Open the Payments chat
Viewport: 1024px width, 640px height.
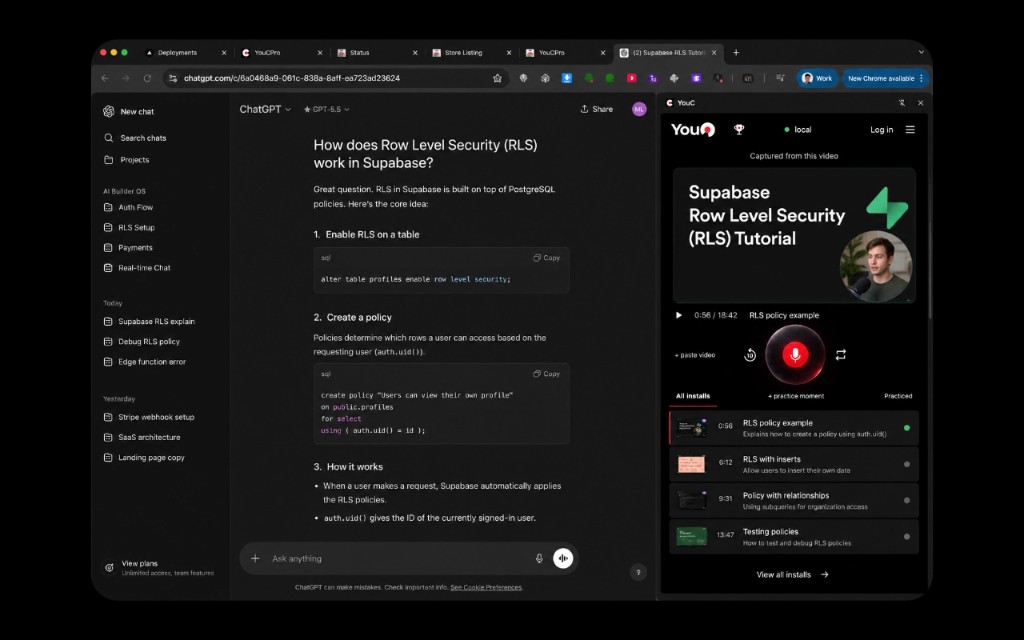(x=128, y=248)
